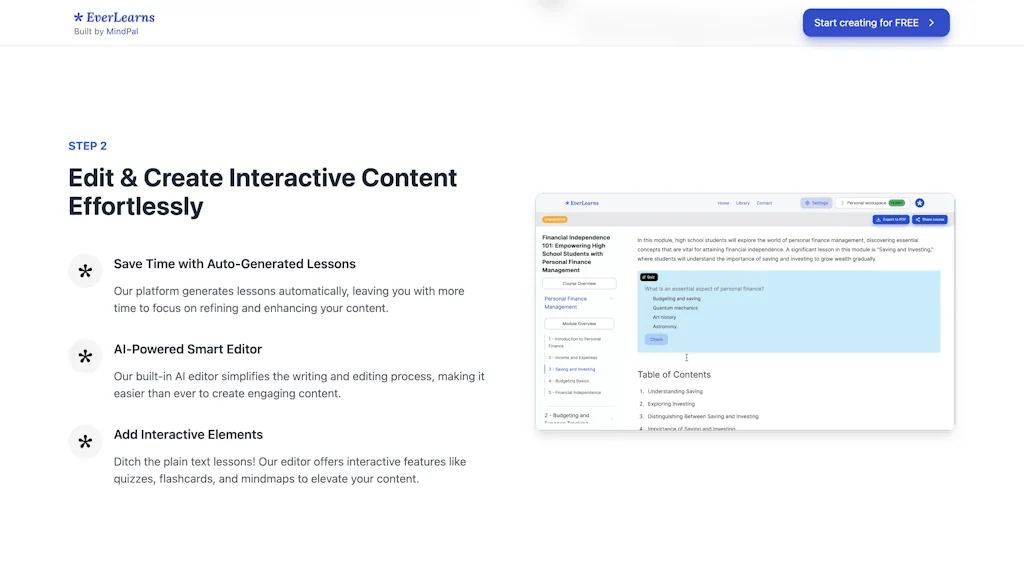
Task: Select the Budgeting and saving quiz answer
Action: [676, 298]
